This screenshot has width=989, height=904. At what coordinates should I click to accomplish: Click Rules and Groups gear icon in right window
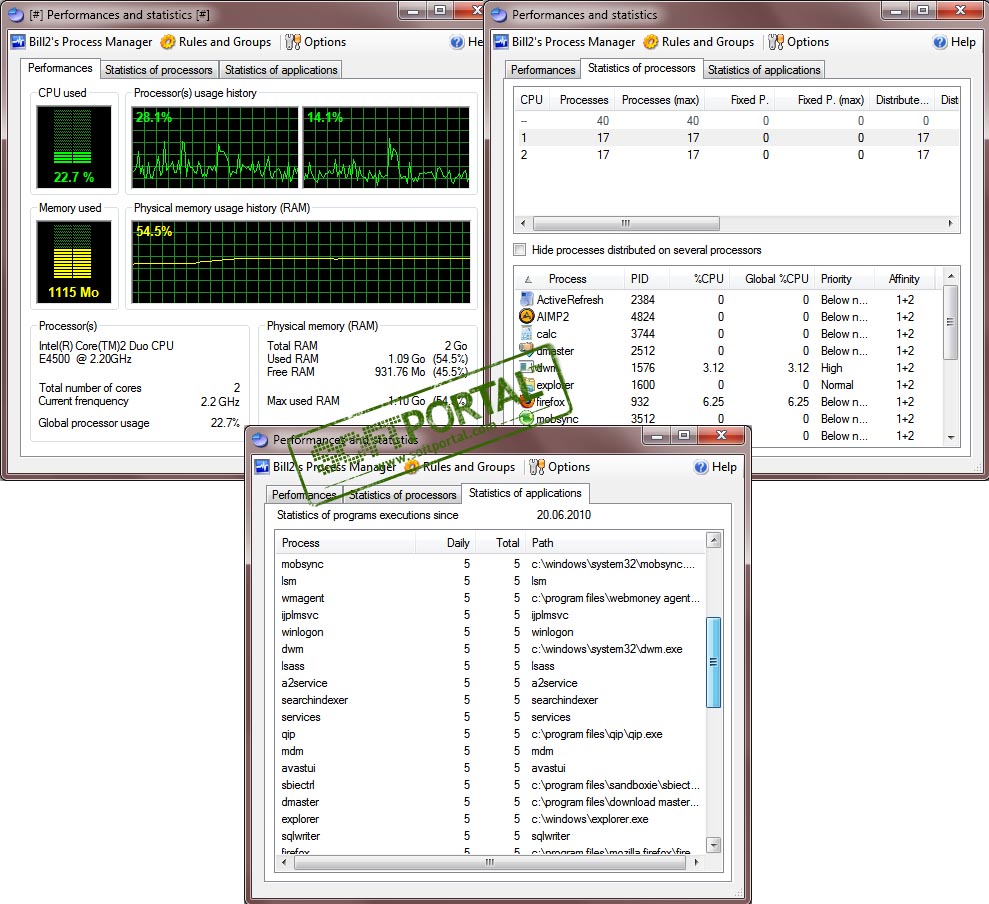[x=650, y=42]
